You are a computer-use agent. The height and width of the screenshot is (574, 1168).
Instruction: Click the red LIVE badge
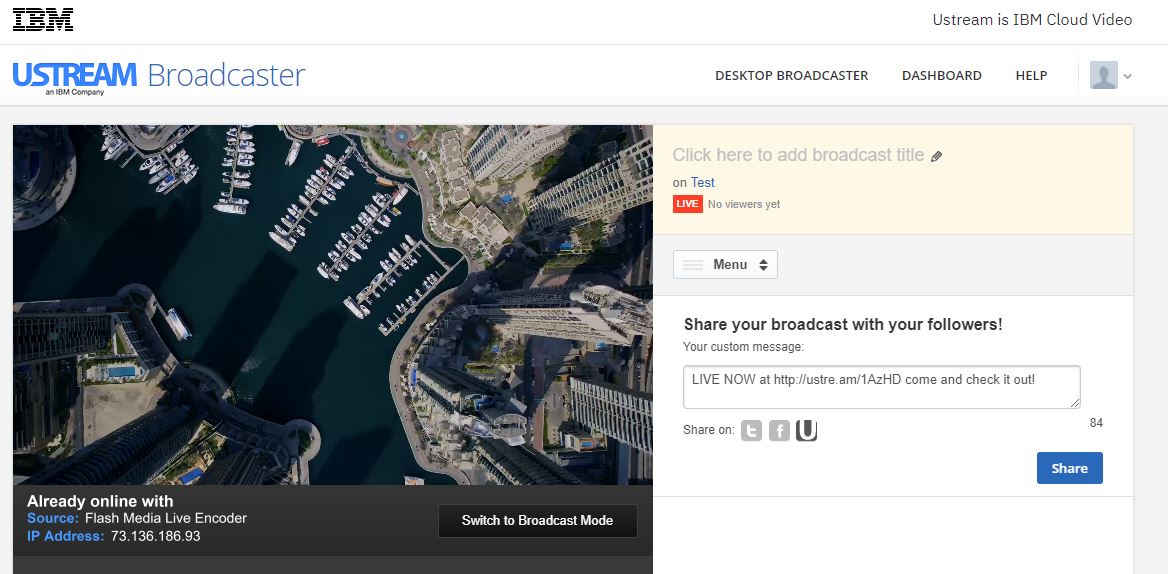point(688,204)
